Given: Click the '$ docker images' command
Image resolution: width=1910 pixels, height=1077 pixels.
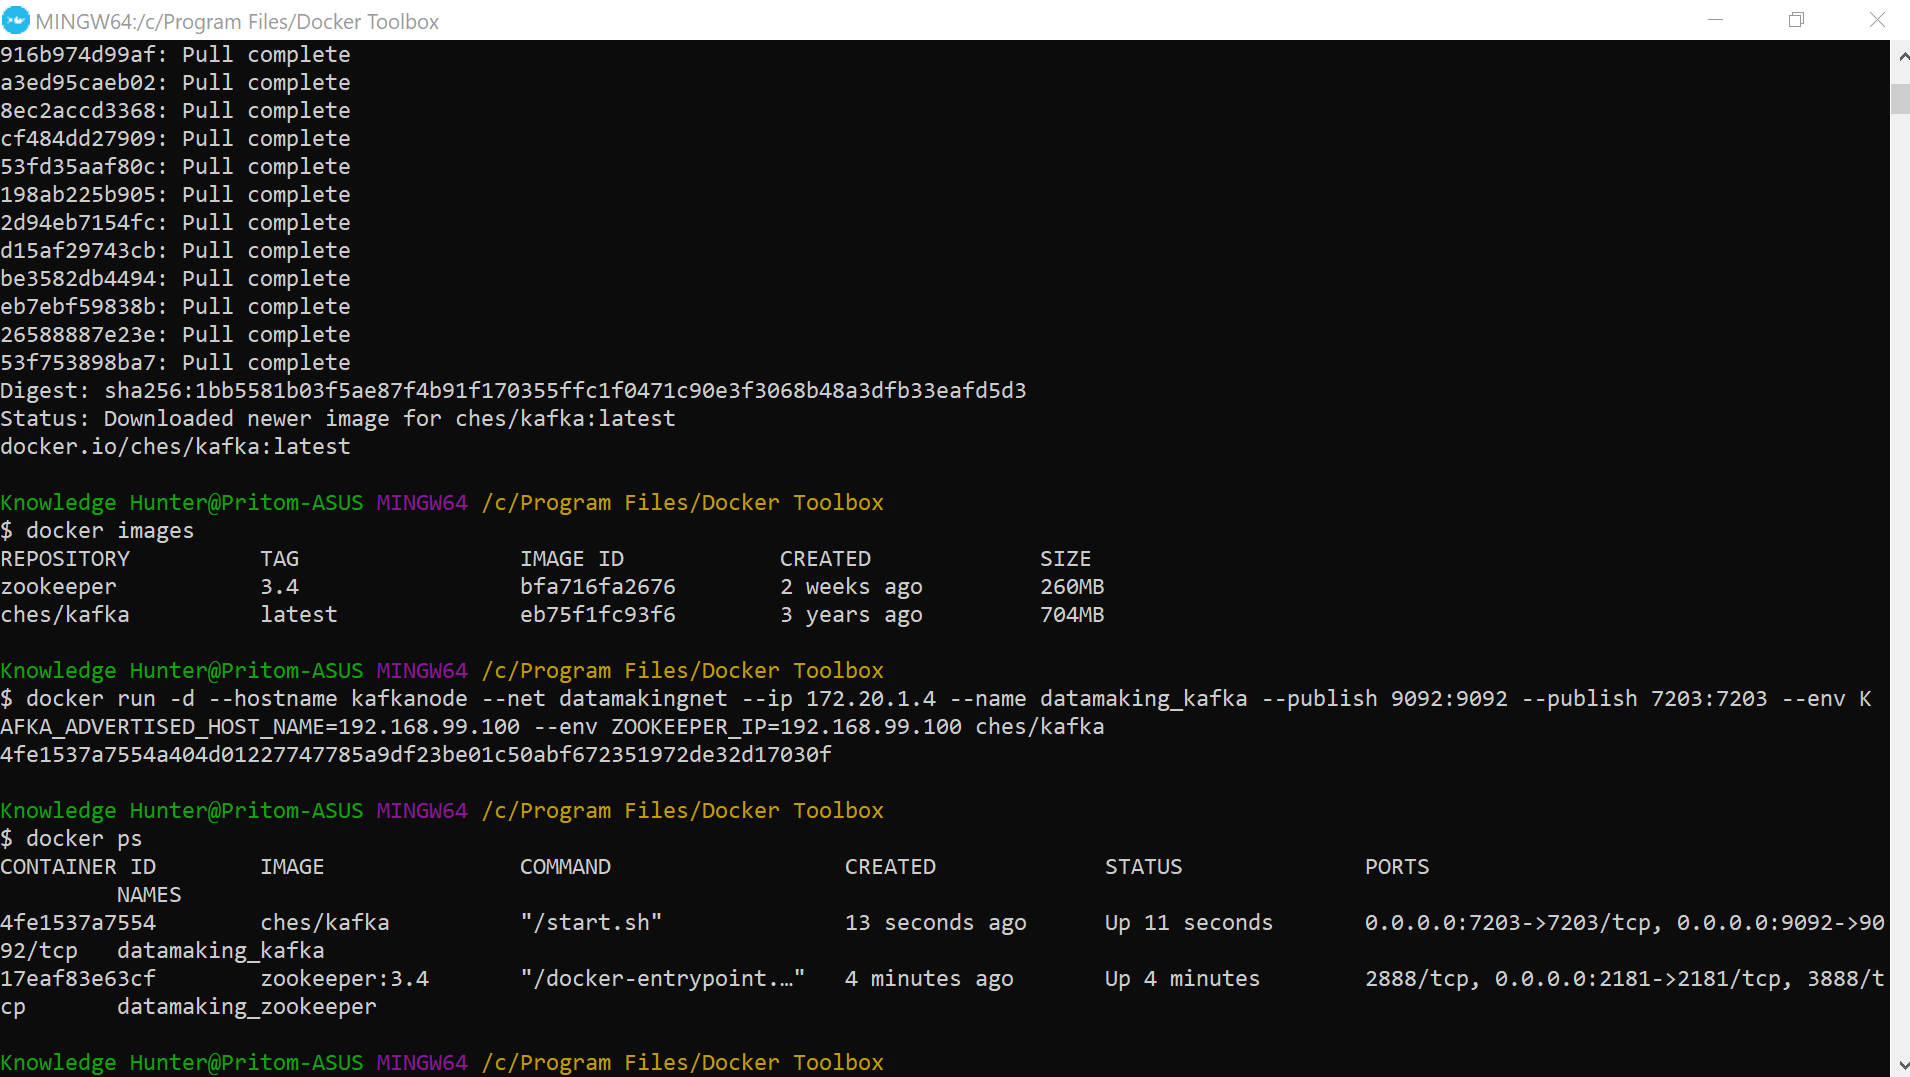Looking at the screenshot, I should coord(97,531).
